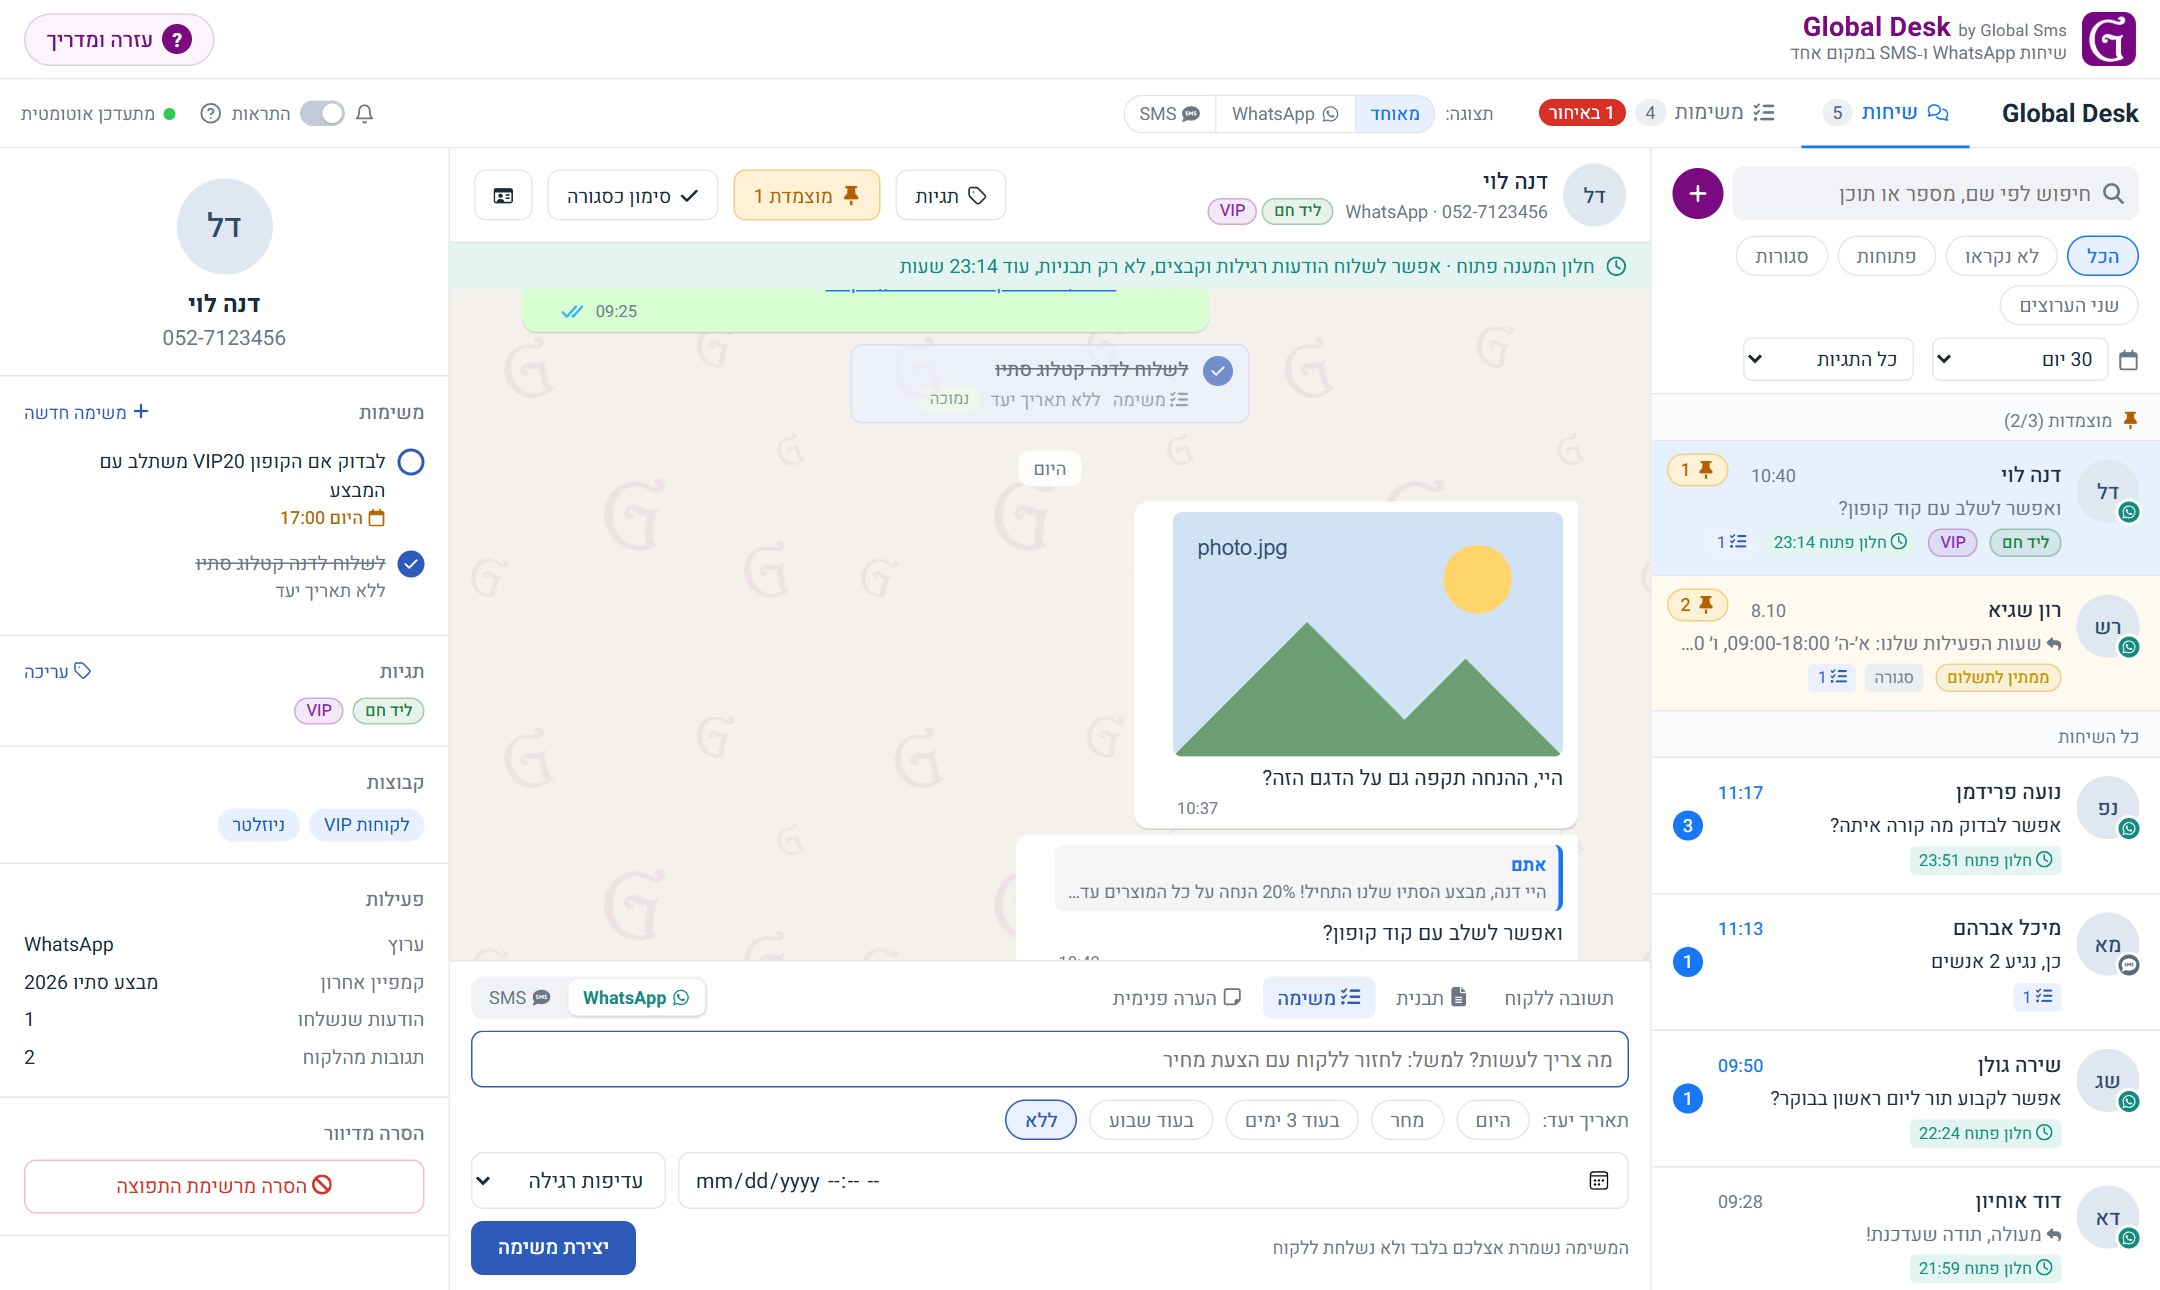Screen dimensions: 2160x1290
Task: Click pin badge on רון שגיא conversation
Action: [x=1697, y=605]
